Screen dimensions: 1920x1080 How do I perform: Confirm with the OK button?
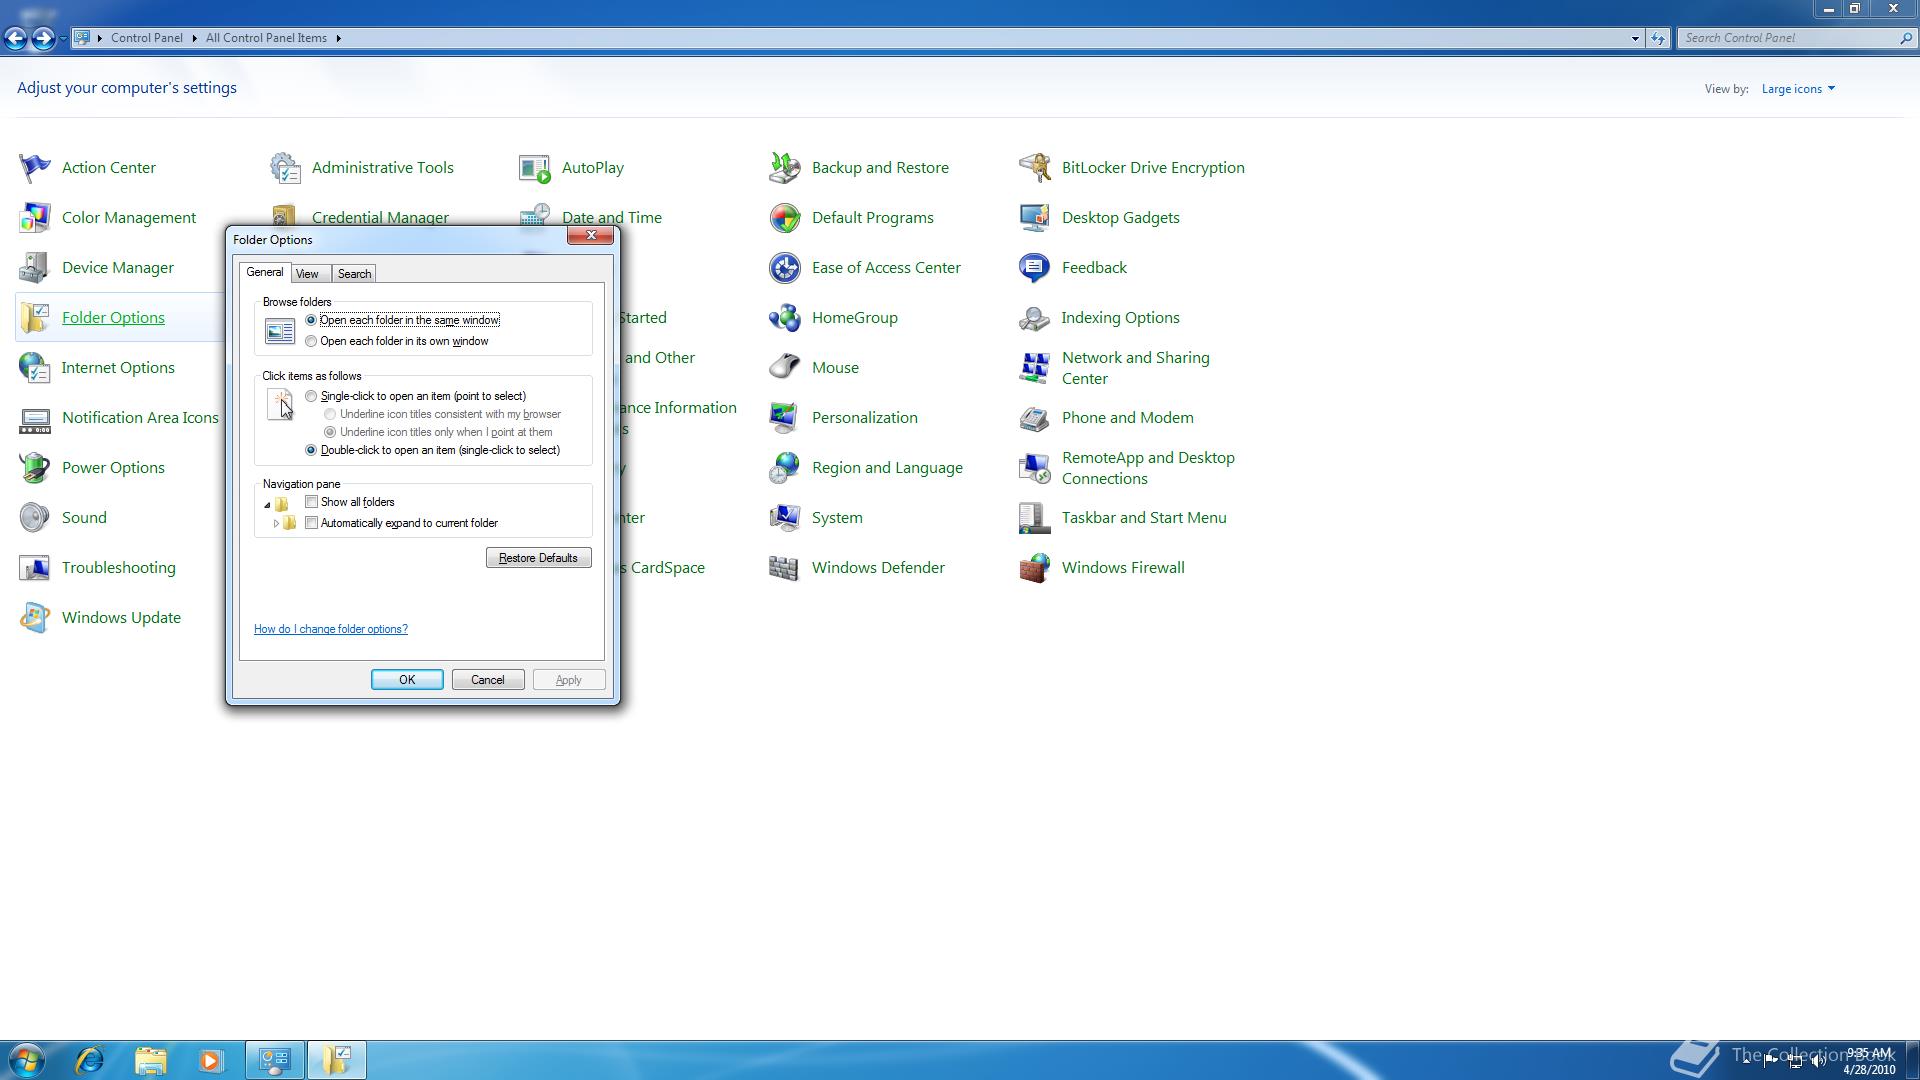tap(407, 680)
